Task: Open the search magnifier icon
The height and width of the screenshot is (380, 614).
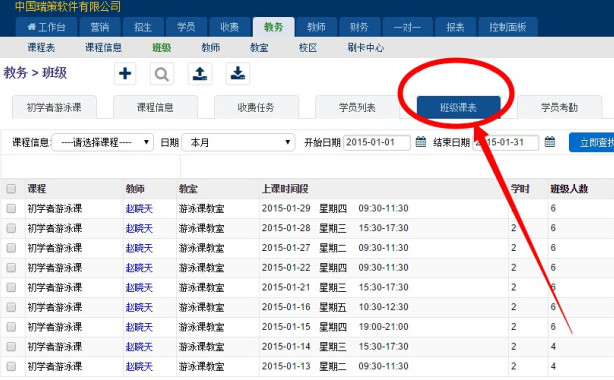Action: [162, 74]
